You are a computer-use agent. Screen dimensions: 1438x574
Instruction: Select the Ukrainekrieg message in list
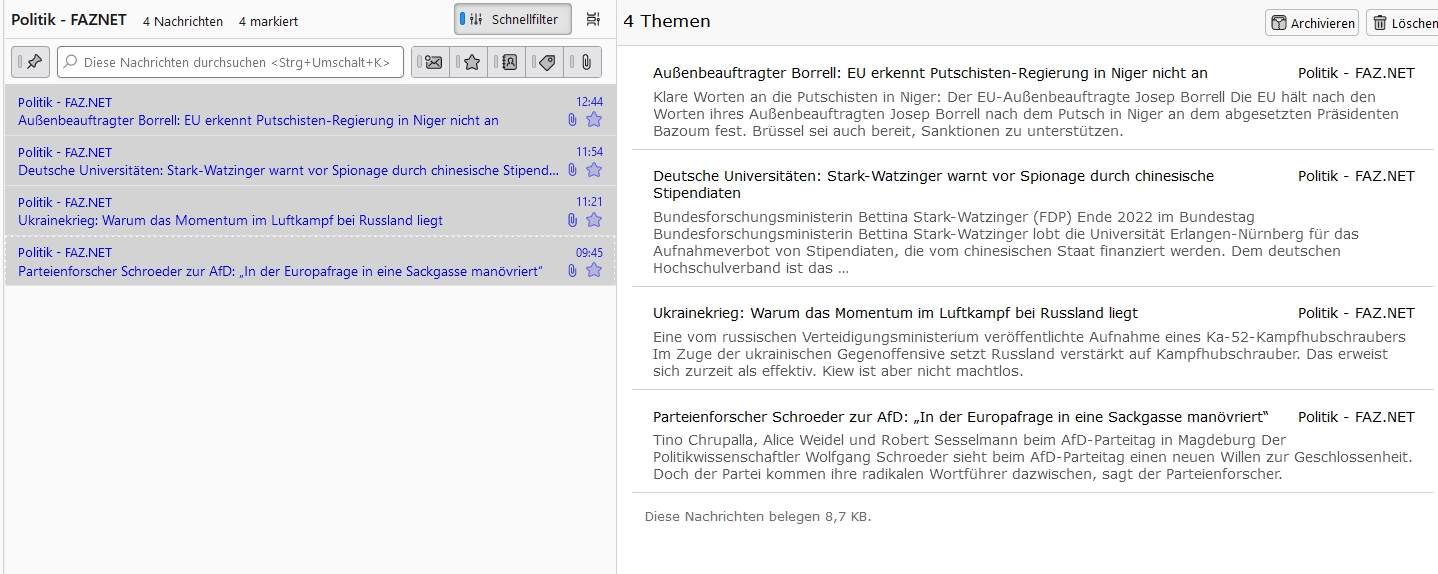[x=310, y=211]
